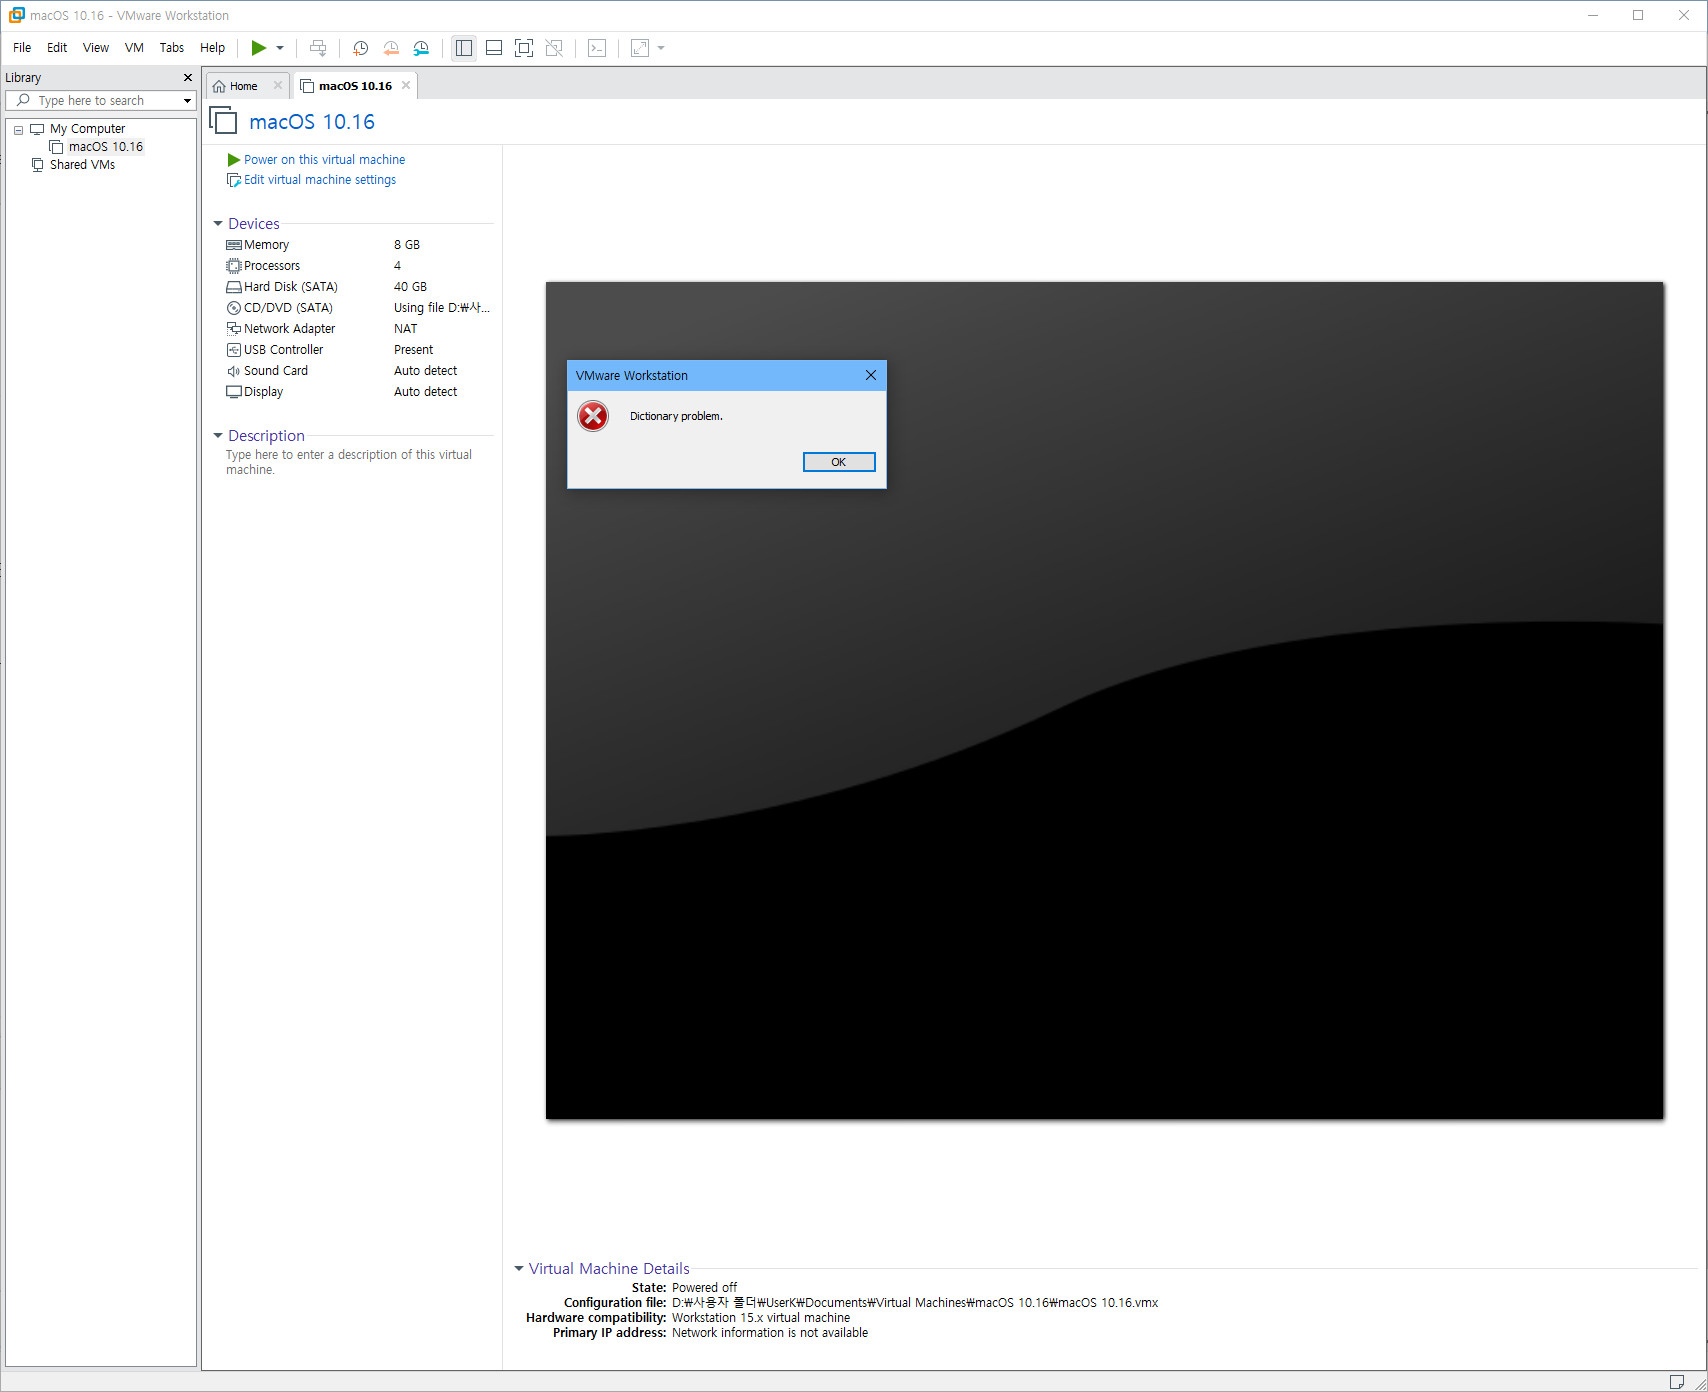Click the Unity mode toolbar icon
Image resolution: width=1708 pixels, height=1392 pixels.
point(554,48)
